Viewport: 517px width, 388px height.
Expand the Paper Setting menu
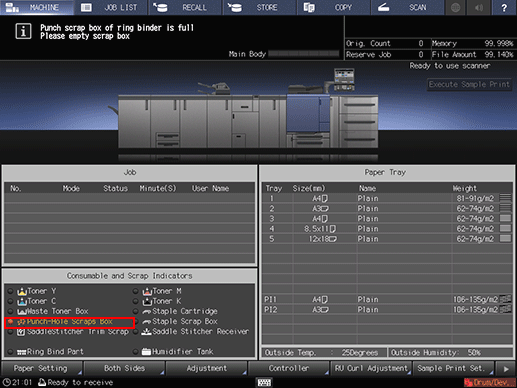tap(41, 368)
